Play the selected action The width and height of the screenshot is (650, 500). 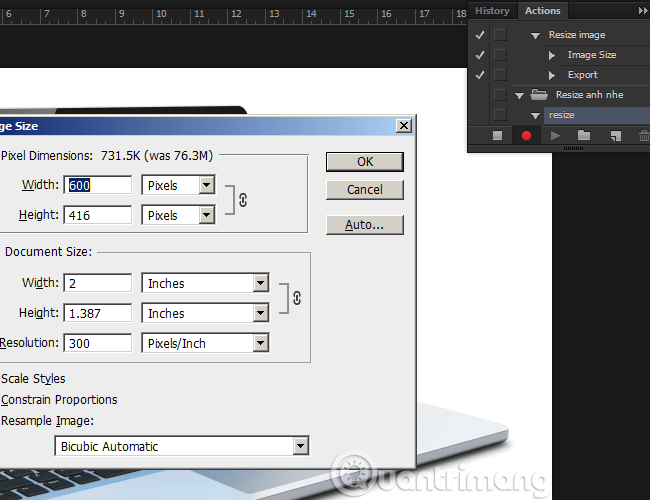(x=555, y=136)
